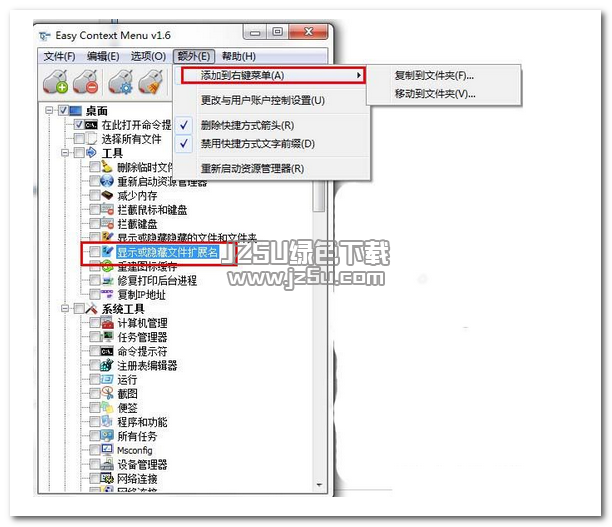Image resolution: width=612 pixels, height=527 pixels.
Task: Click the 减少内存 memory chip icon
Action: point(107,195)
